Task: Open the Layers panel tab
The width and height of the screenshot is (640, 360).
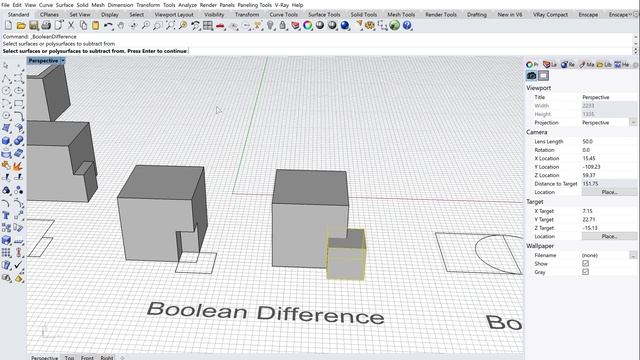Action: click(x=550, y=64)
